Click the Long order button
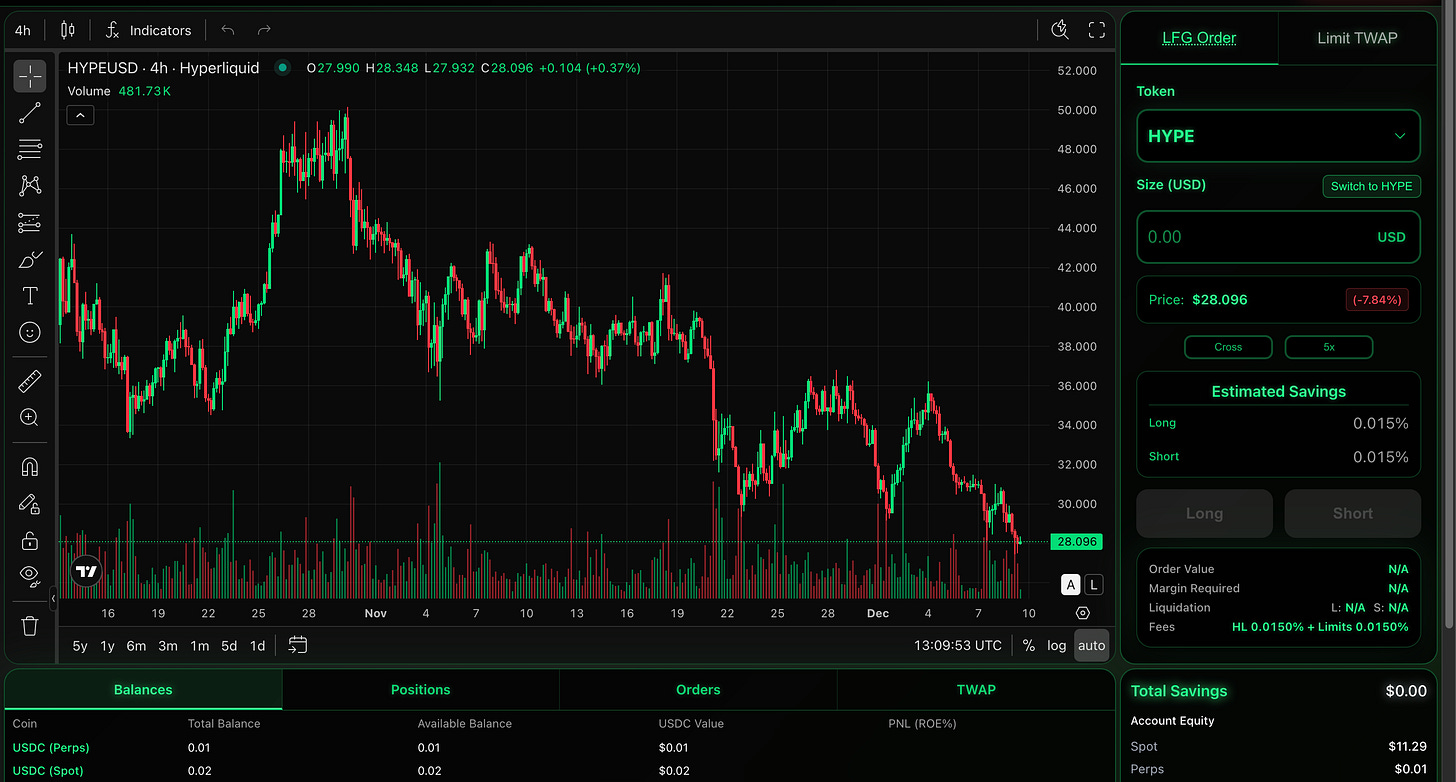 point(1204,513)
